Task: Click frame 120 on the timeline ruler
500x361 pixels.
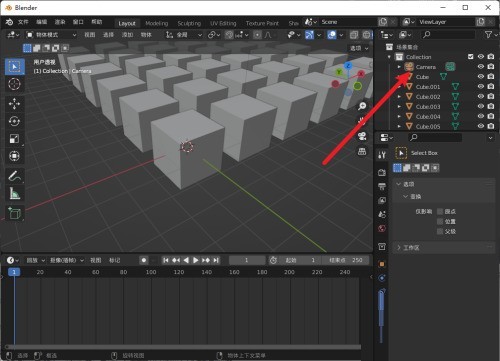Action: pyautogui.click(x=179, y=272)
